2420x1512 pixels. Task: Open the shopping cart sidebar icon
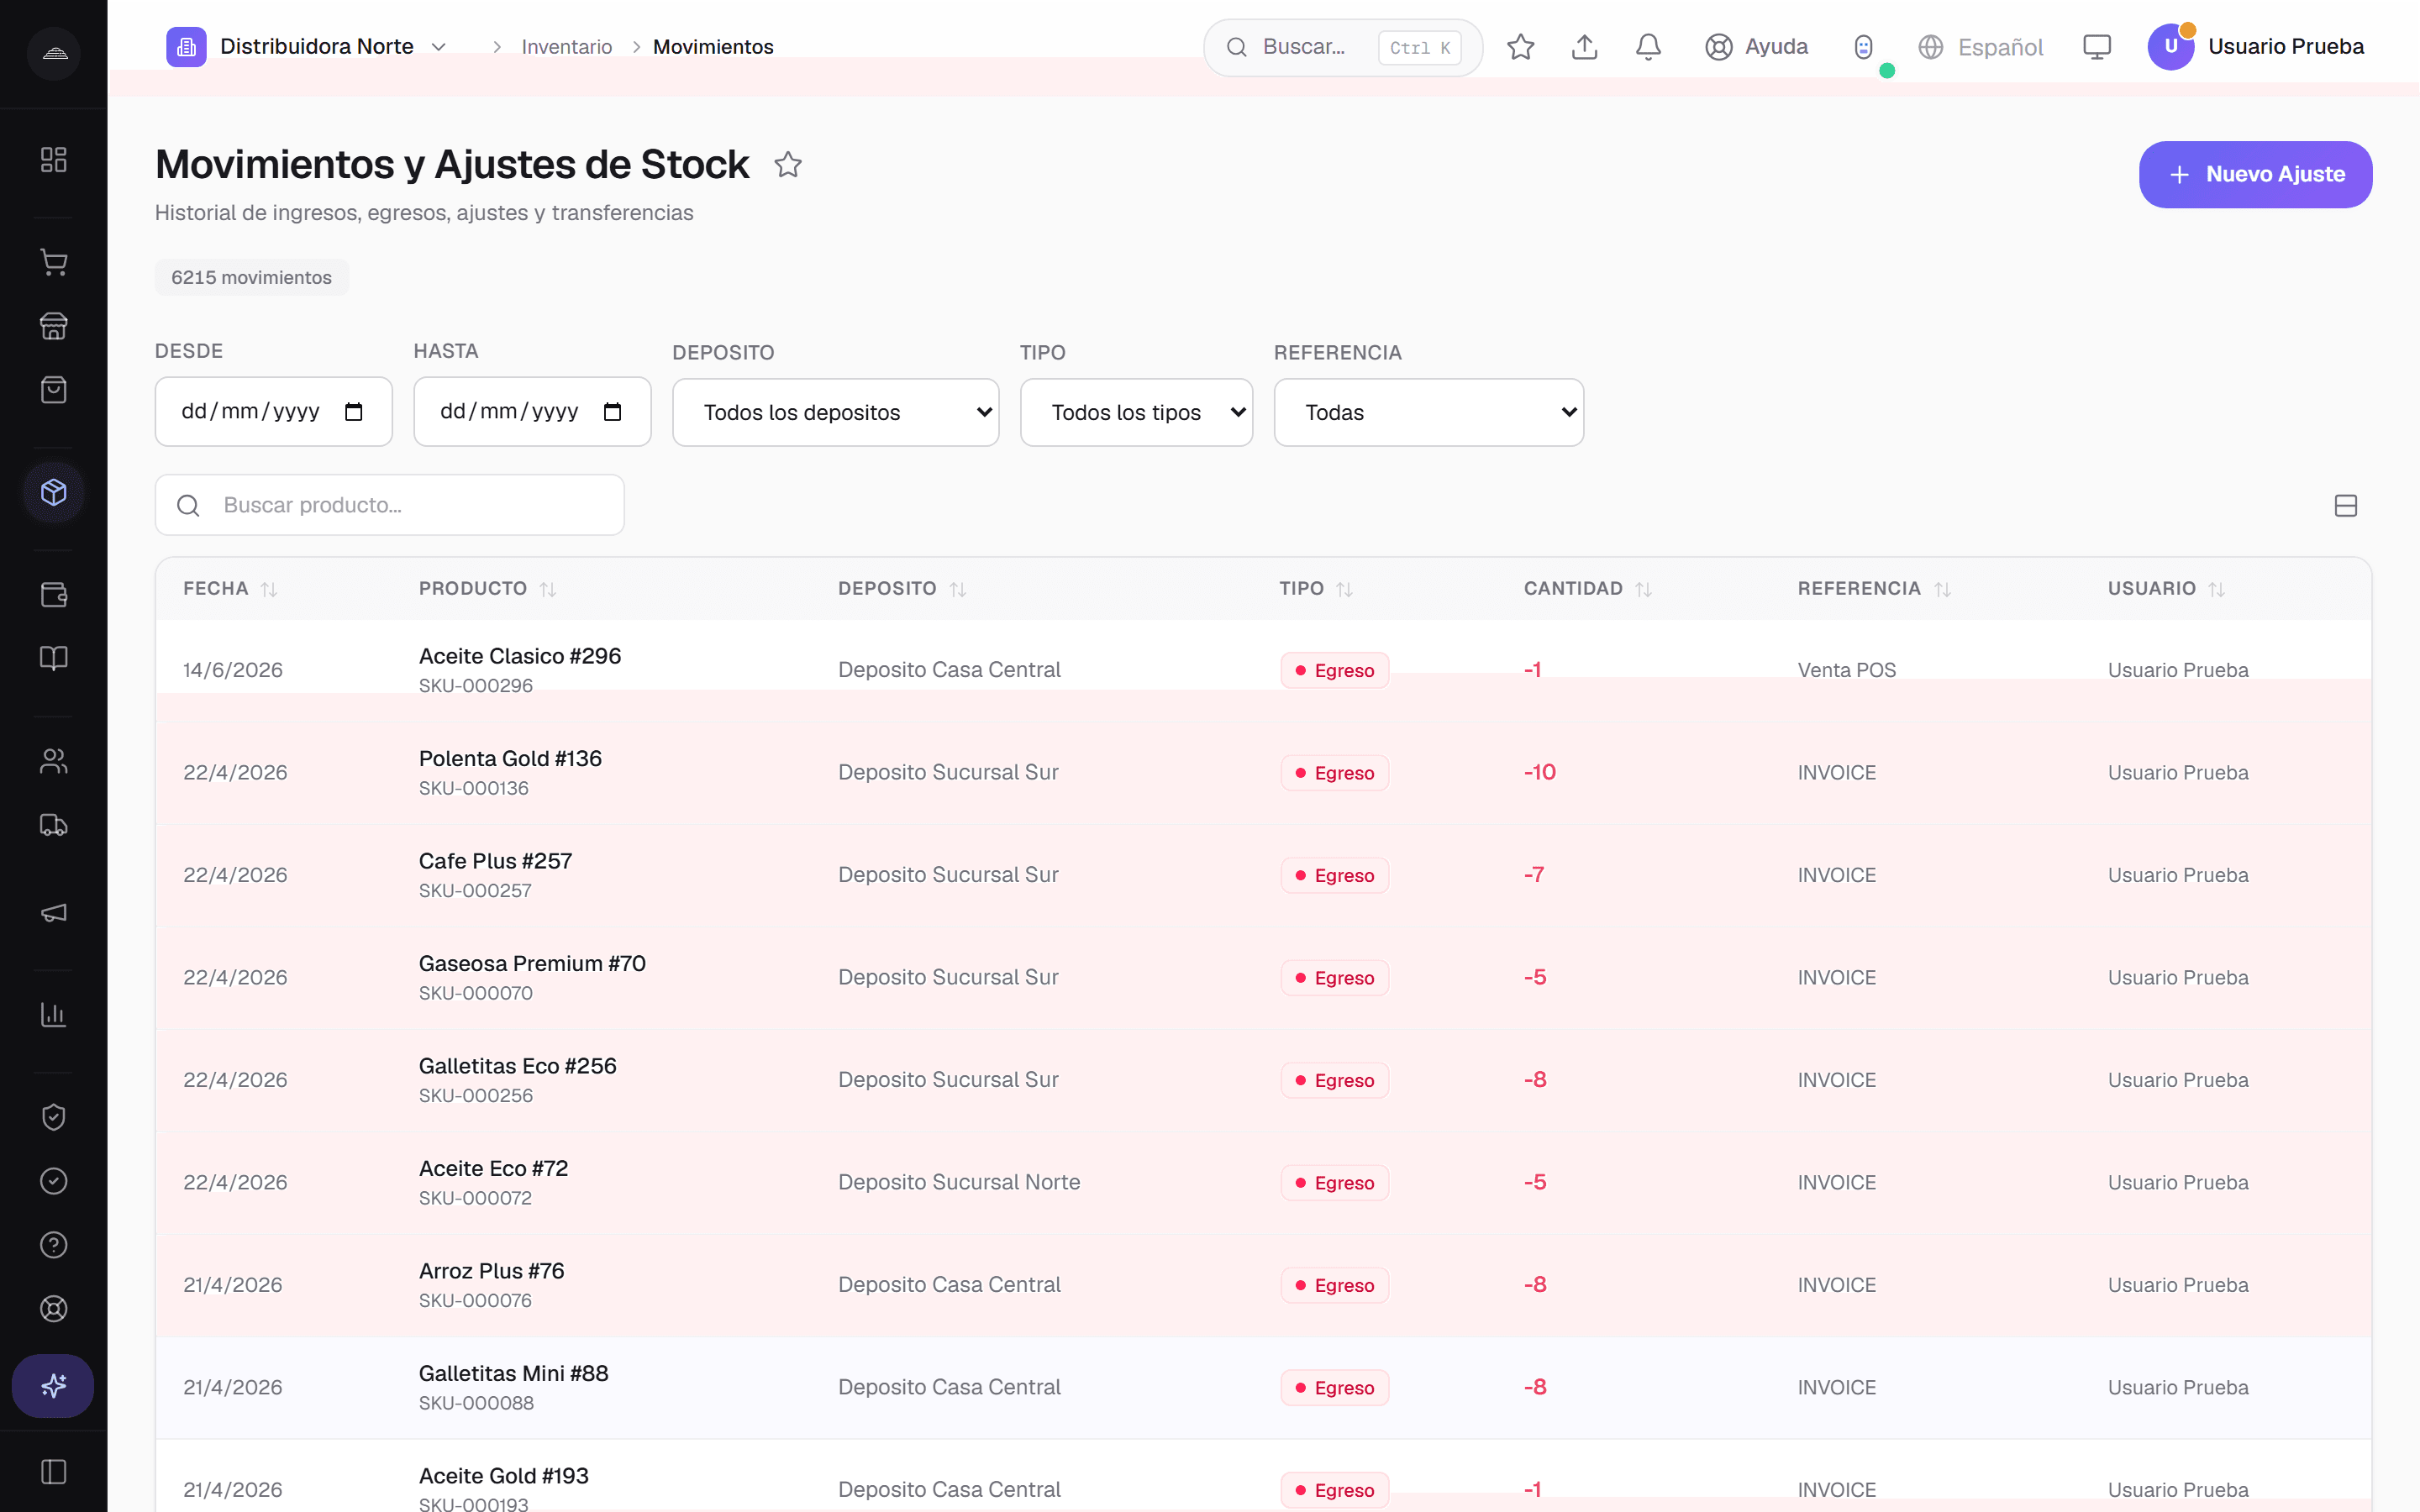(x=54, y=262)
